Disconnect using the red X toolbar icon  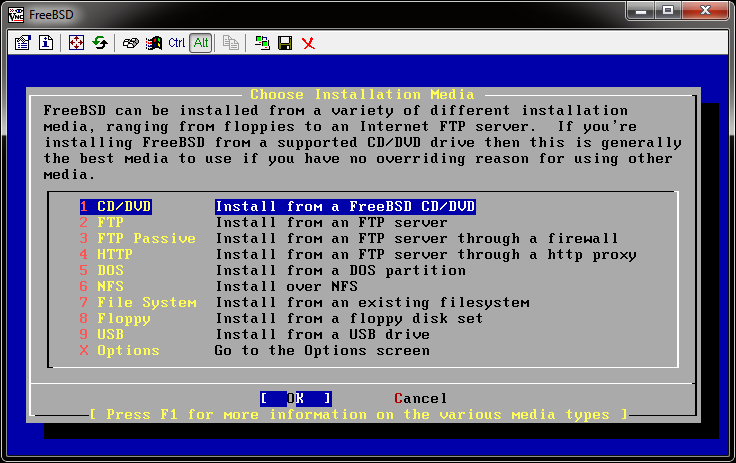(x=308, y=43)
